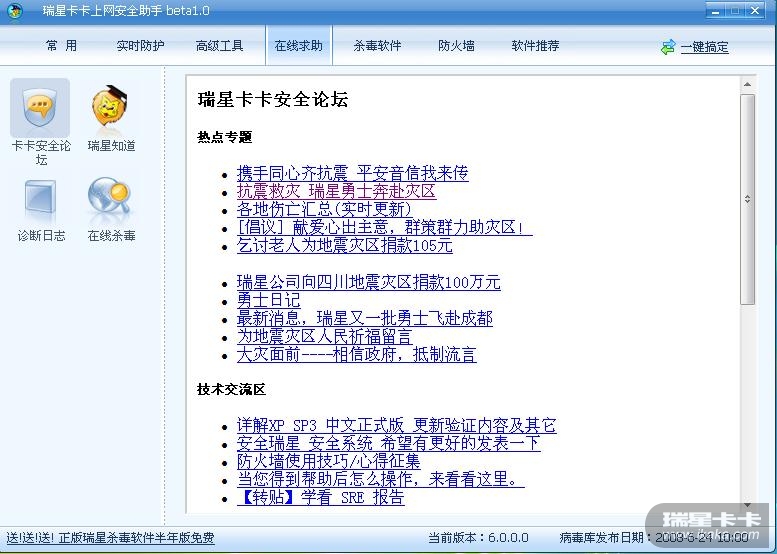The image size is (777, 554).
Task: Open link 瑞星公司向四川地震灾区捐款100万元
Action: 369,282
